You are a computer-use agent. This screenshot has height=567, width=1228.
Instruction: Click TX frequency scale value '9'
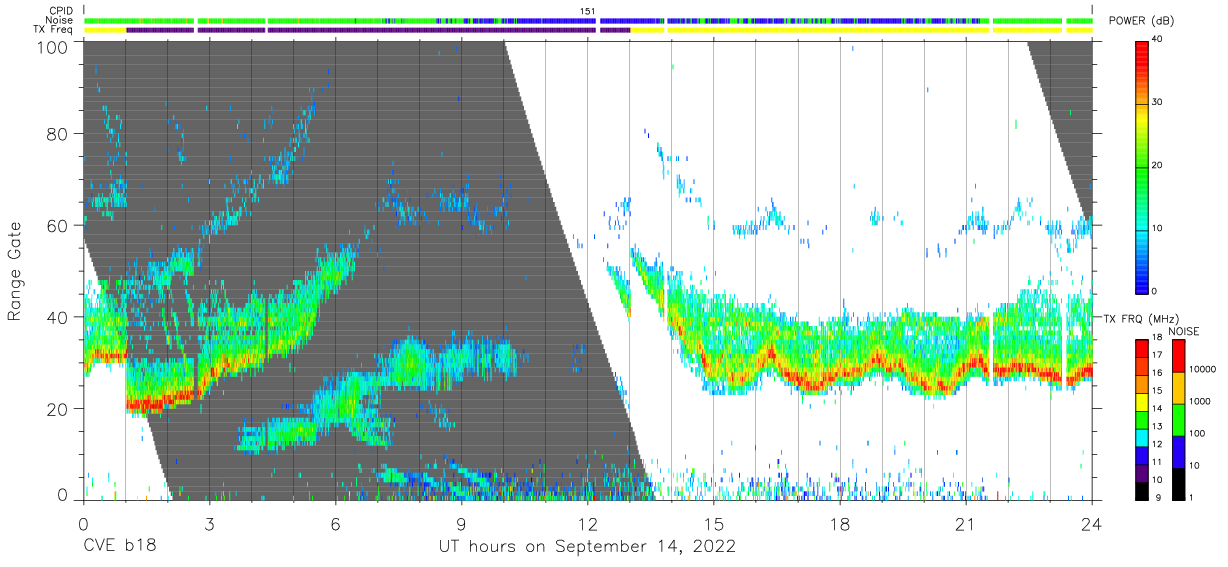coord(1157,497)
